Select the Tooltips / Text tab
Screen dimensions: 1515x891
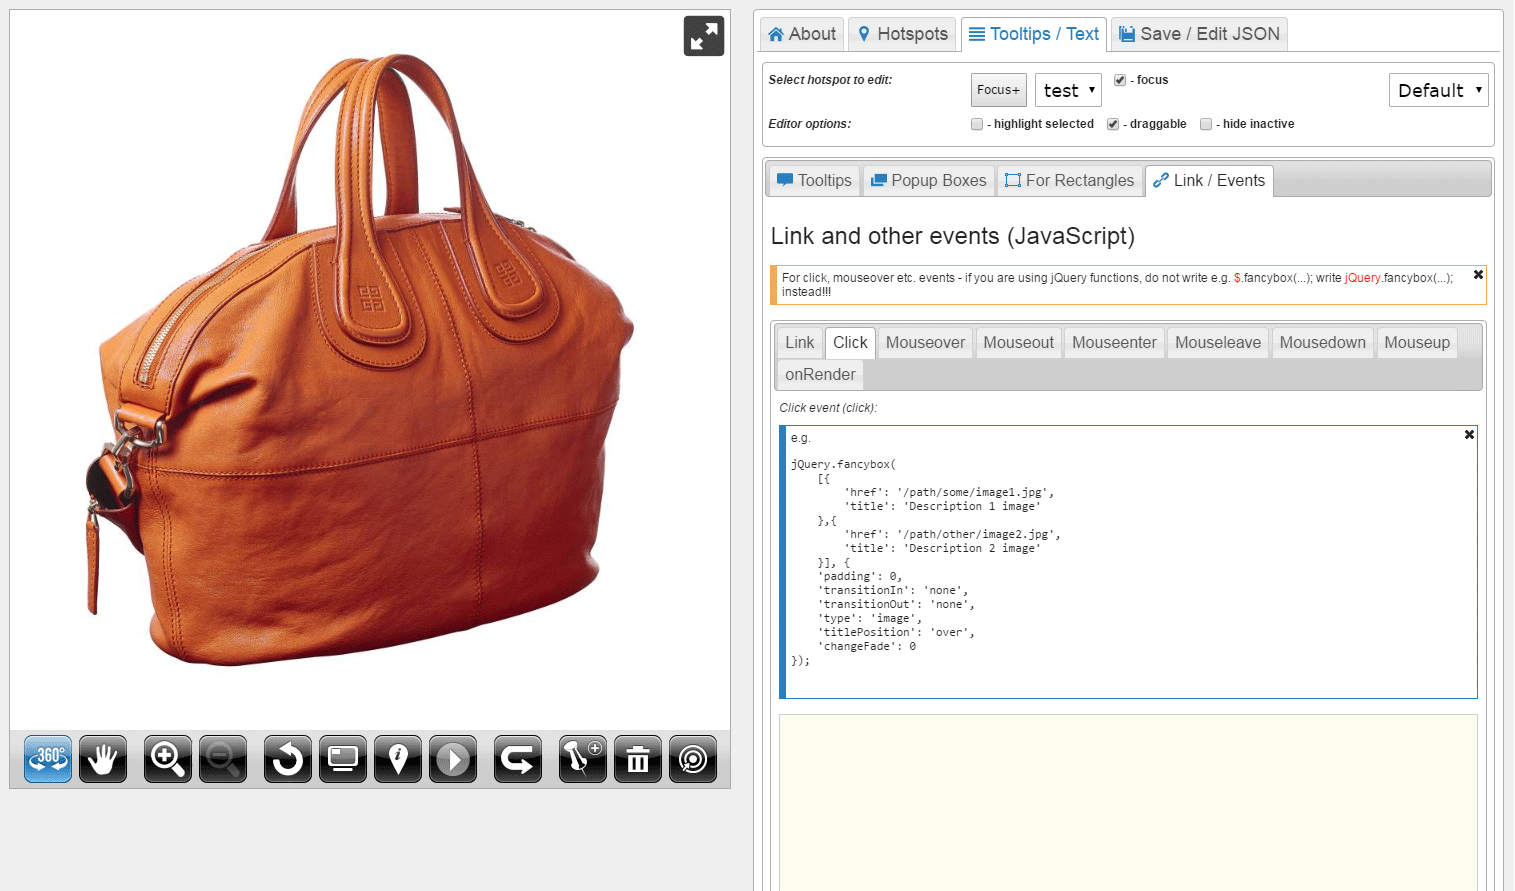click(x=1034, y=34)
